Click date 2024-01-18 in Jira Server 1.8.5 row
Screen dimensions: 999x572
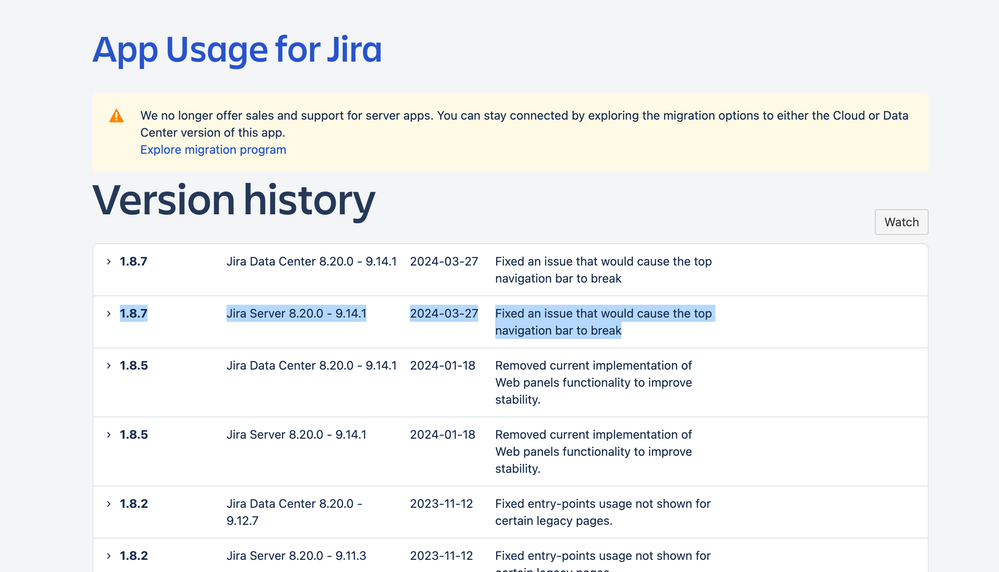(x=443, y=434)
